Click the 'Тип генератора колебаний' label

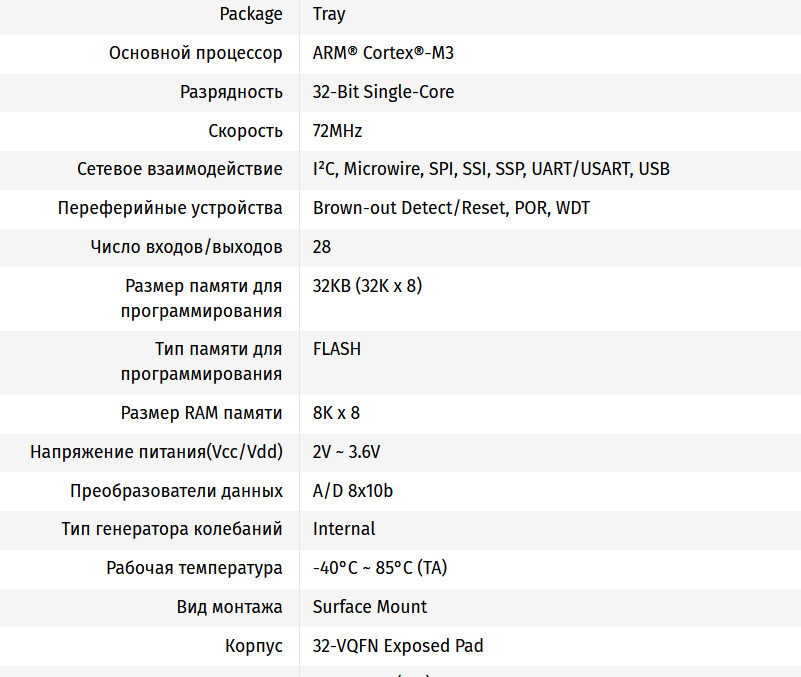pos(172,529)
